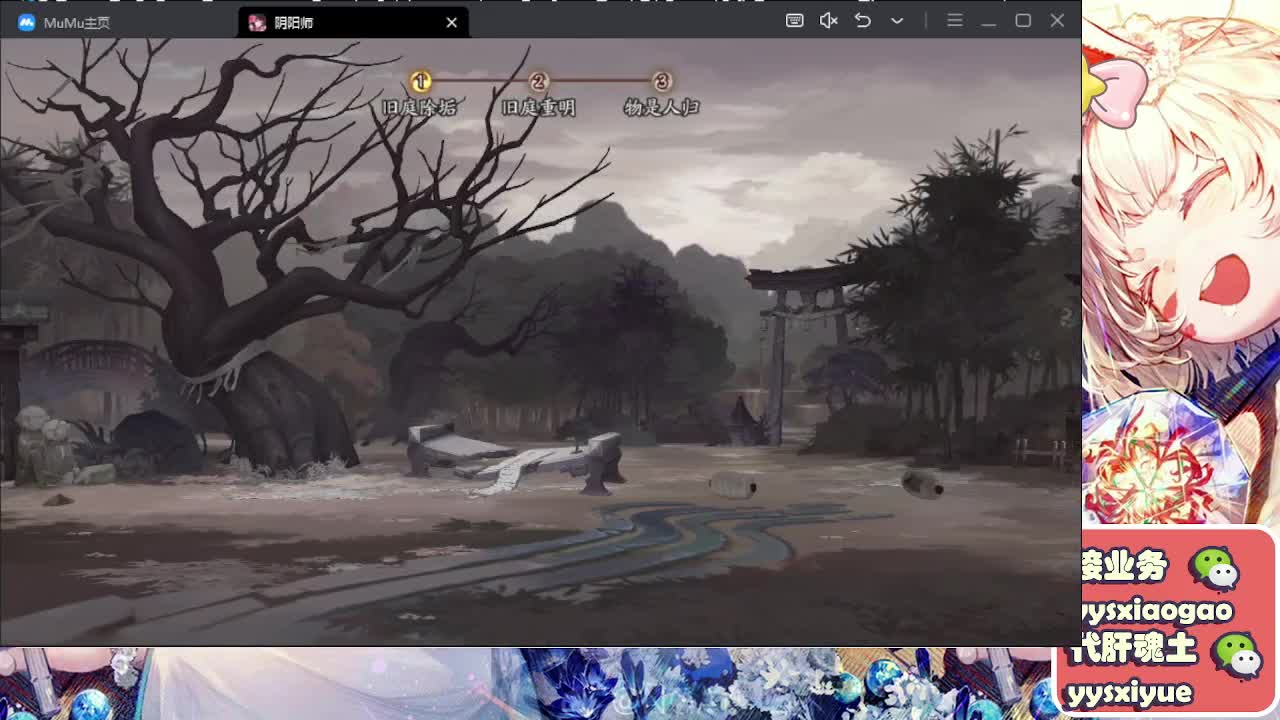Open the hamburger menu on the title bar
Screen dimensions: 1280x720
[x=955, y=20]
